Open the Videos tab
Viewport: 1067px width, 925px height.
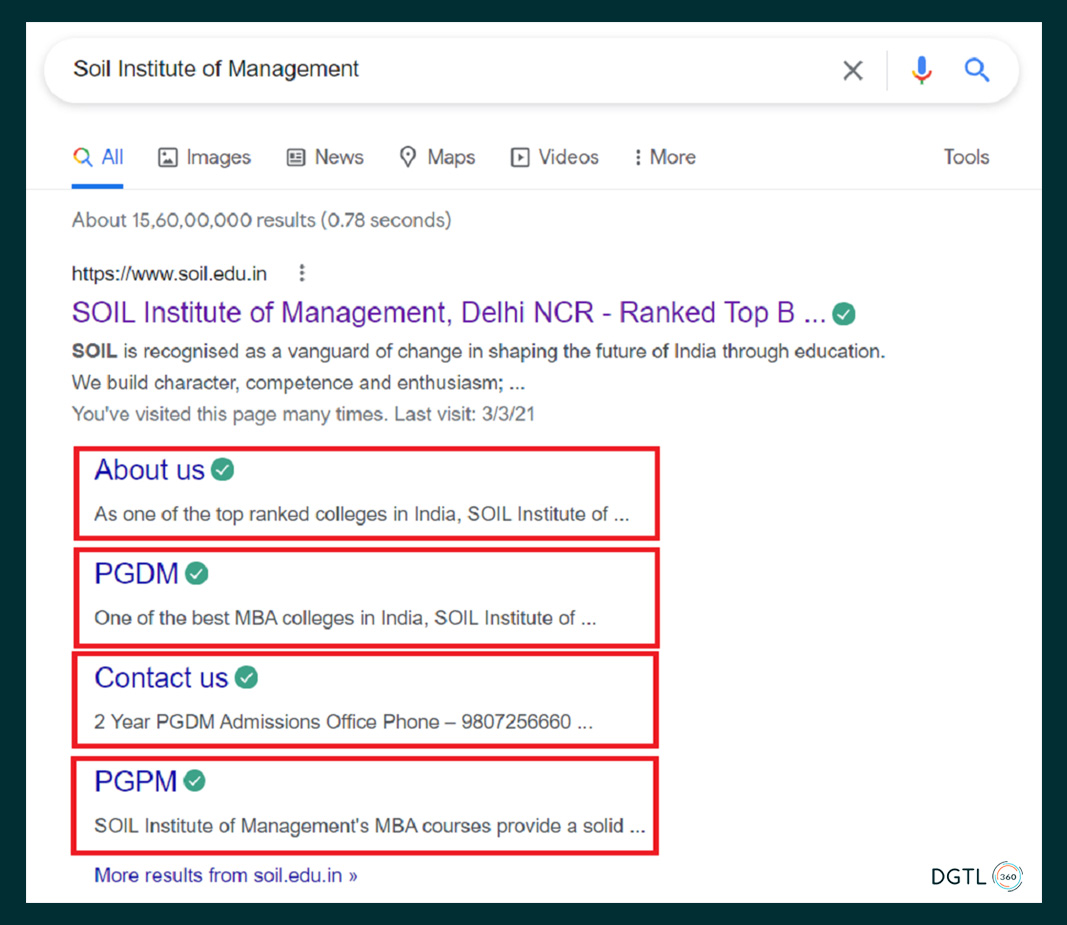pos(555,157)
